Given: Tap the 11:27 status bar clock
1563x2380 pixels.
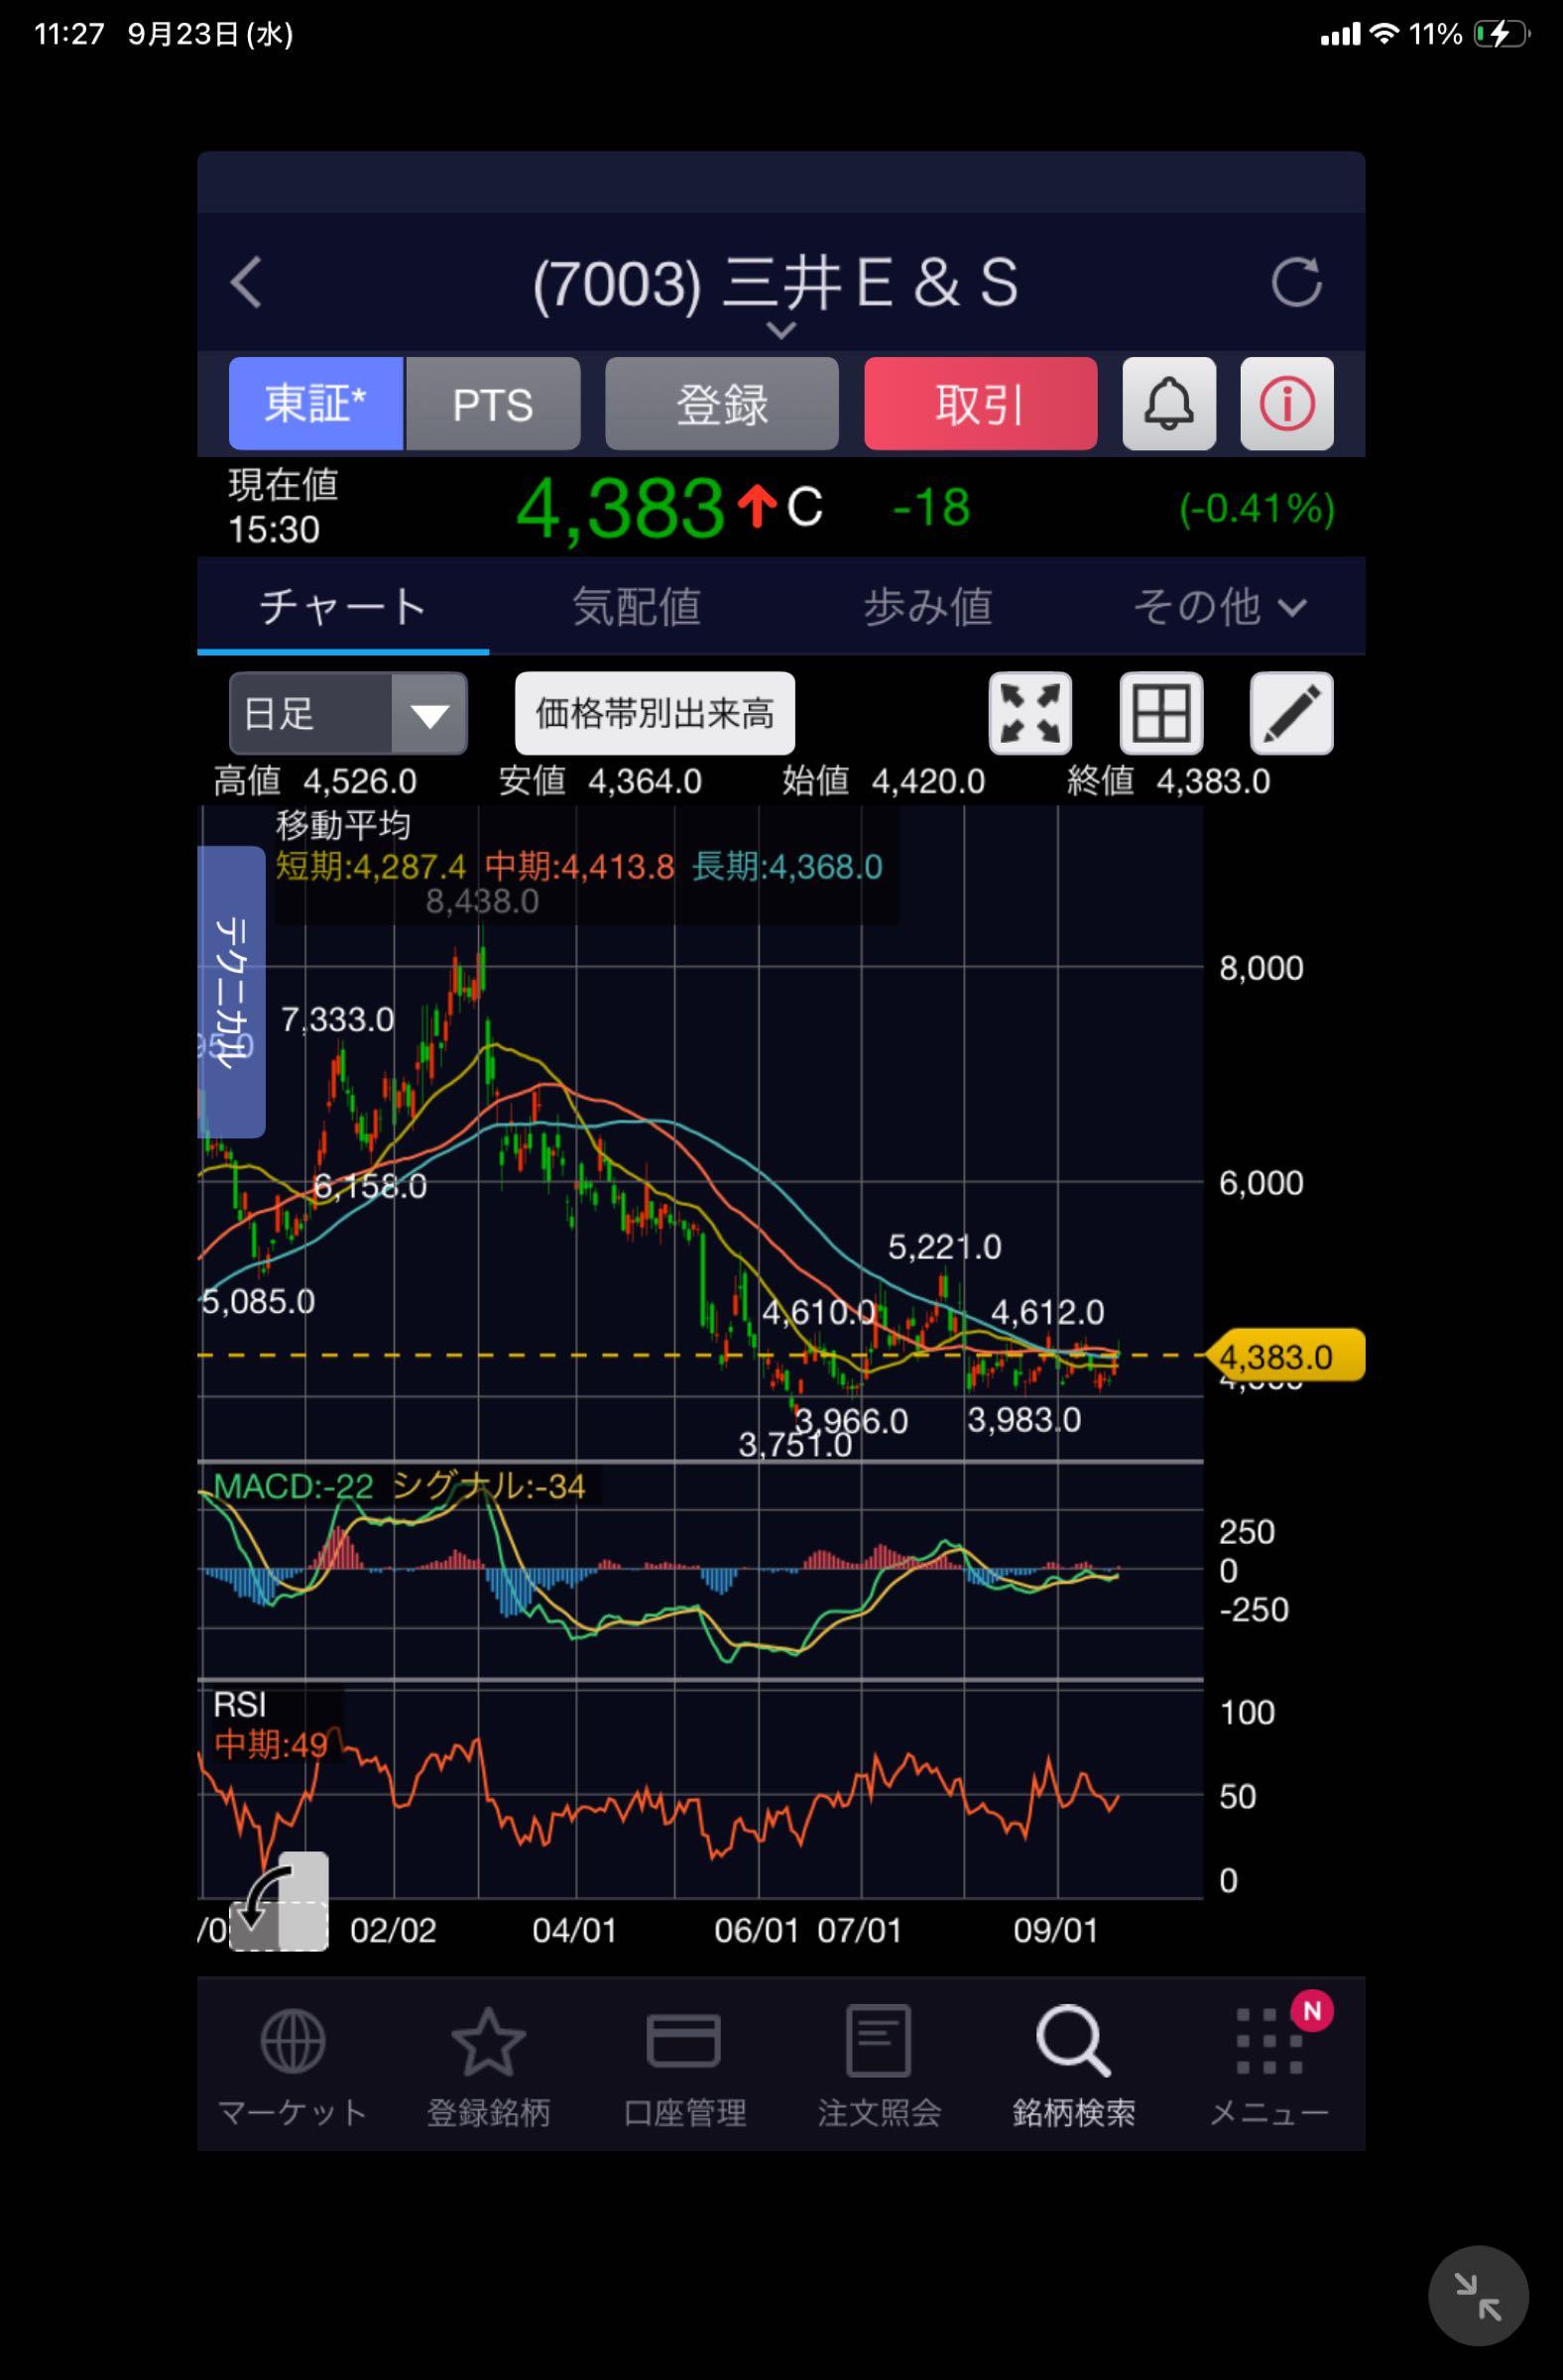Looking at the screenshot, I should point(69,34).
